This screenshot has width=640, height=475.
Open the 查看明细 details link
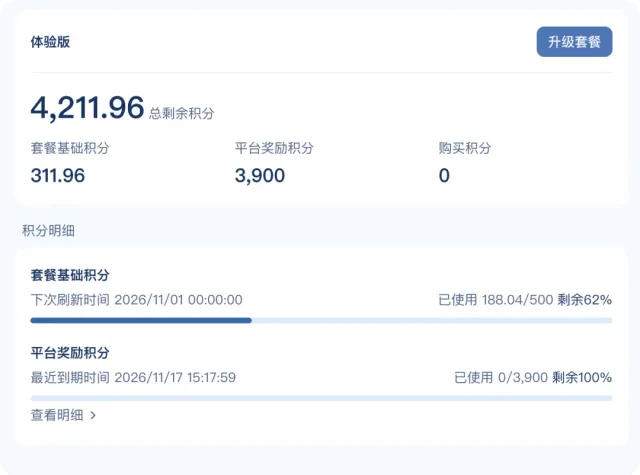pyautogui.click(x=57, y=415)
